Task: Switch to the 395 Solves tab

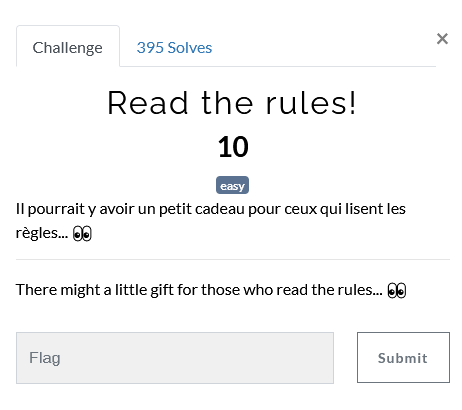Action: [x=174, y=48]
